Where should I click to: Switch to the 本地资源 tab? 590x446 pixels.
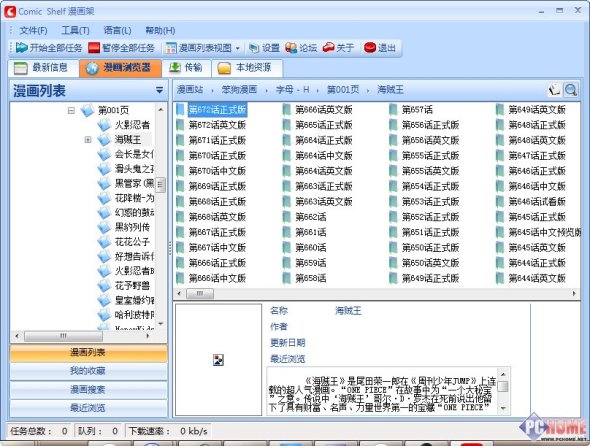247,68
